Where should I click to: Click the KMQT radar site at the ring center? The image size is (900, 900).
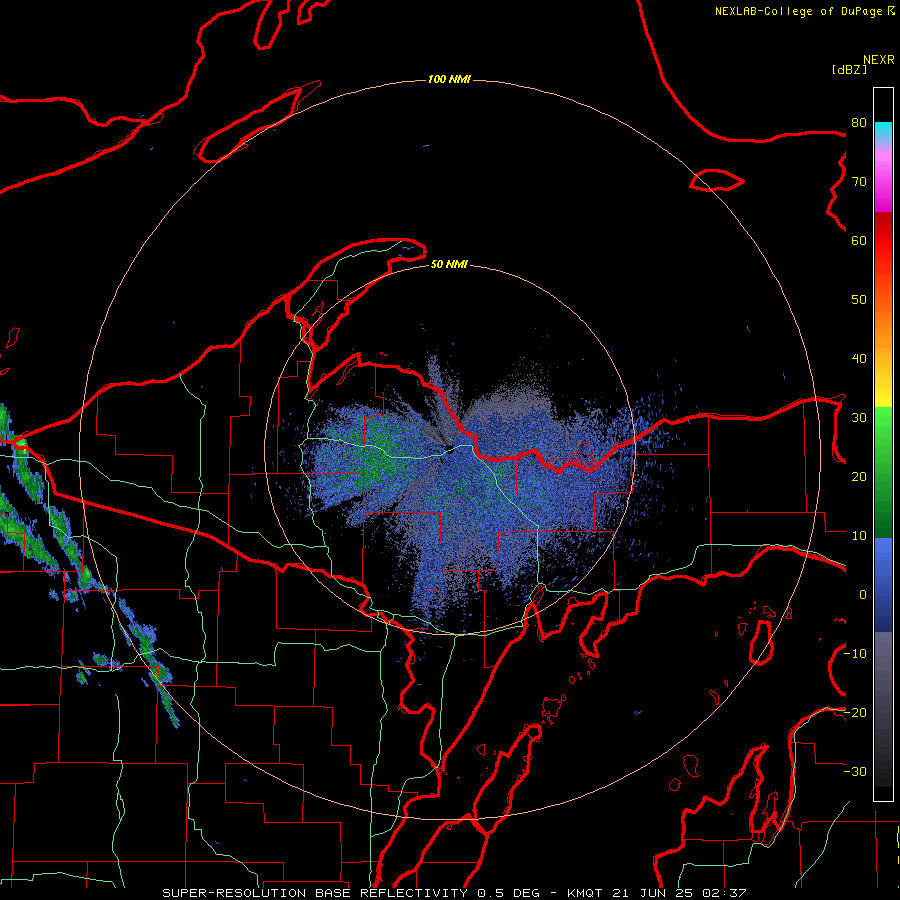pos(449,449)
